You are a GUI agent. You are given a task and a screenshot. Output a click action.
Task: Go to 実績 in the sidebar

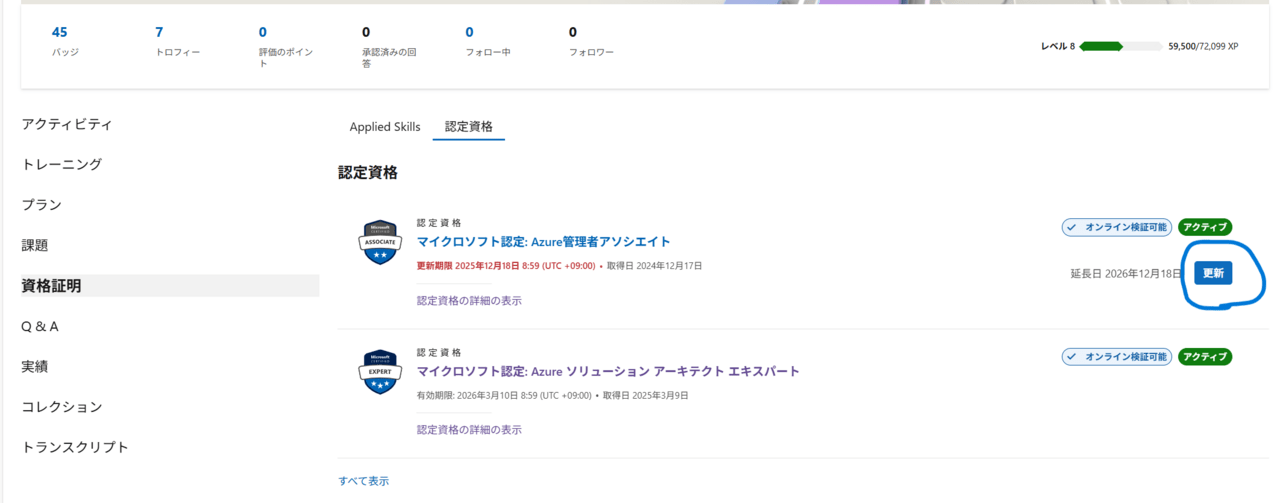35,366
